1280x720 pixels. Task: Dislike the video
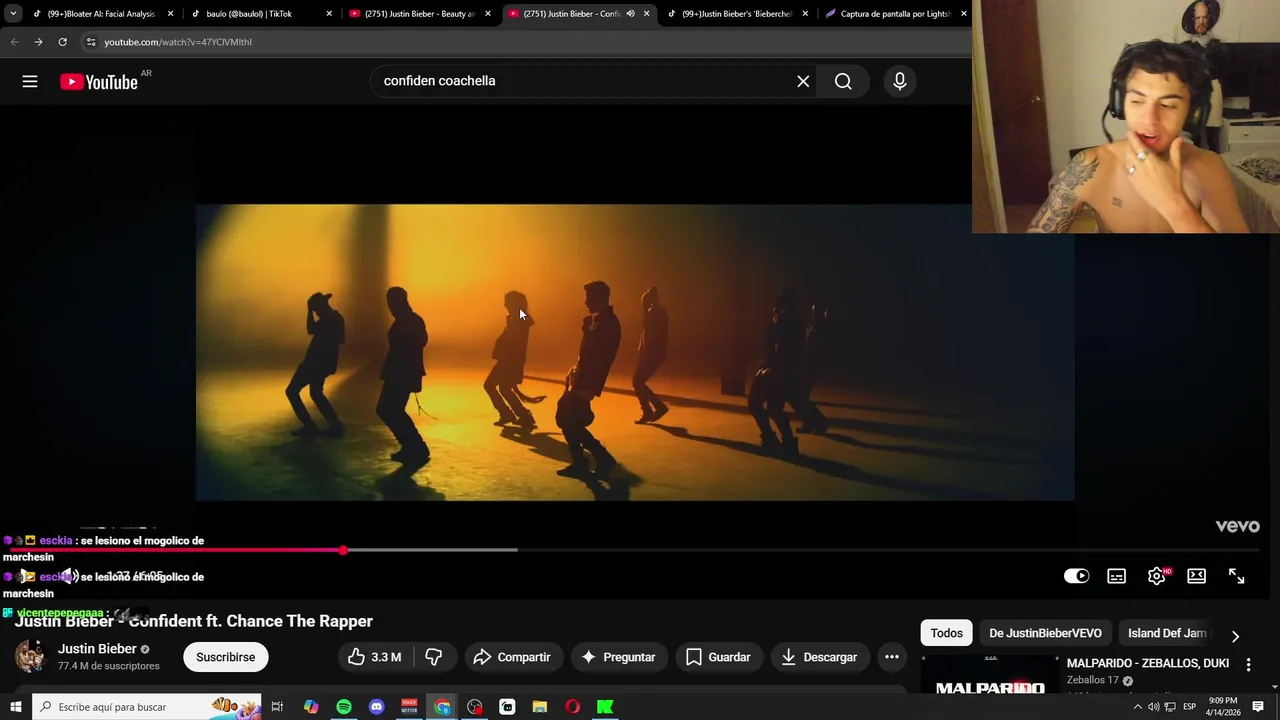point(434,657)
